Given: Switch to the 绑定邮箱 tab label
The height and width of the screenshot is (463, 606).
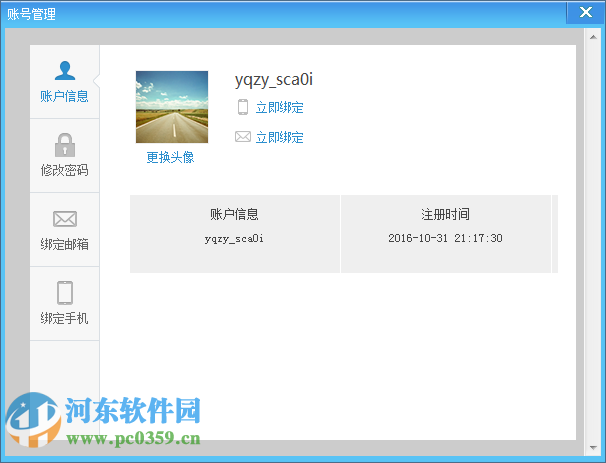Looking at the screenshot, I should pos(65,244).
